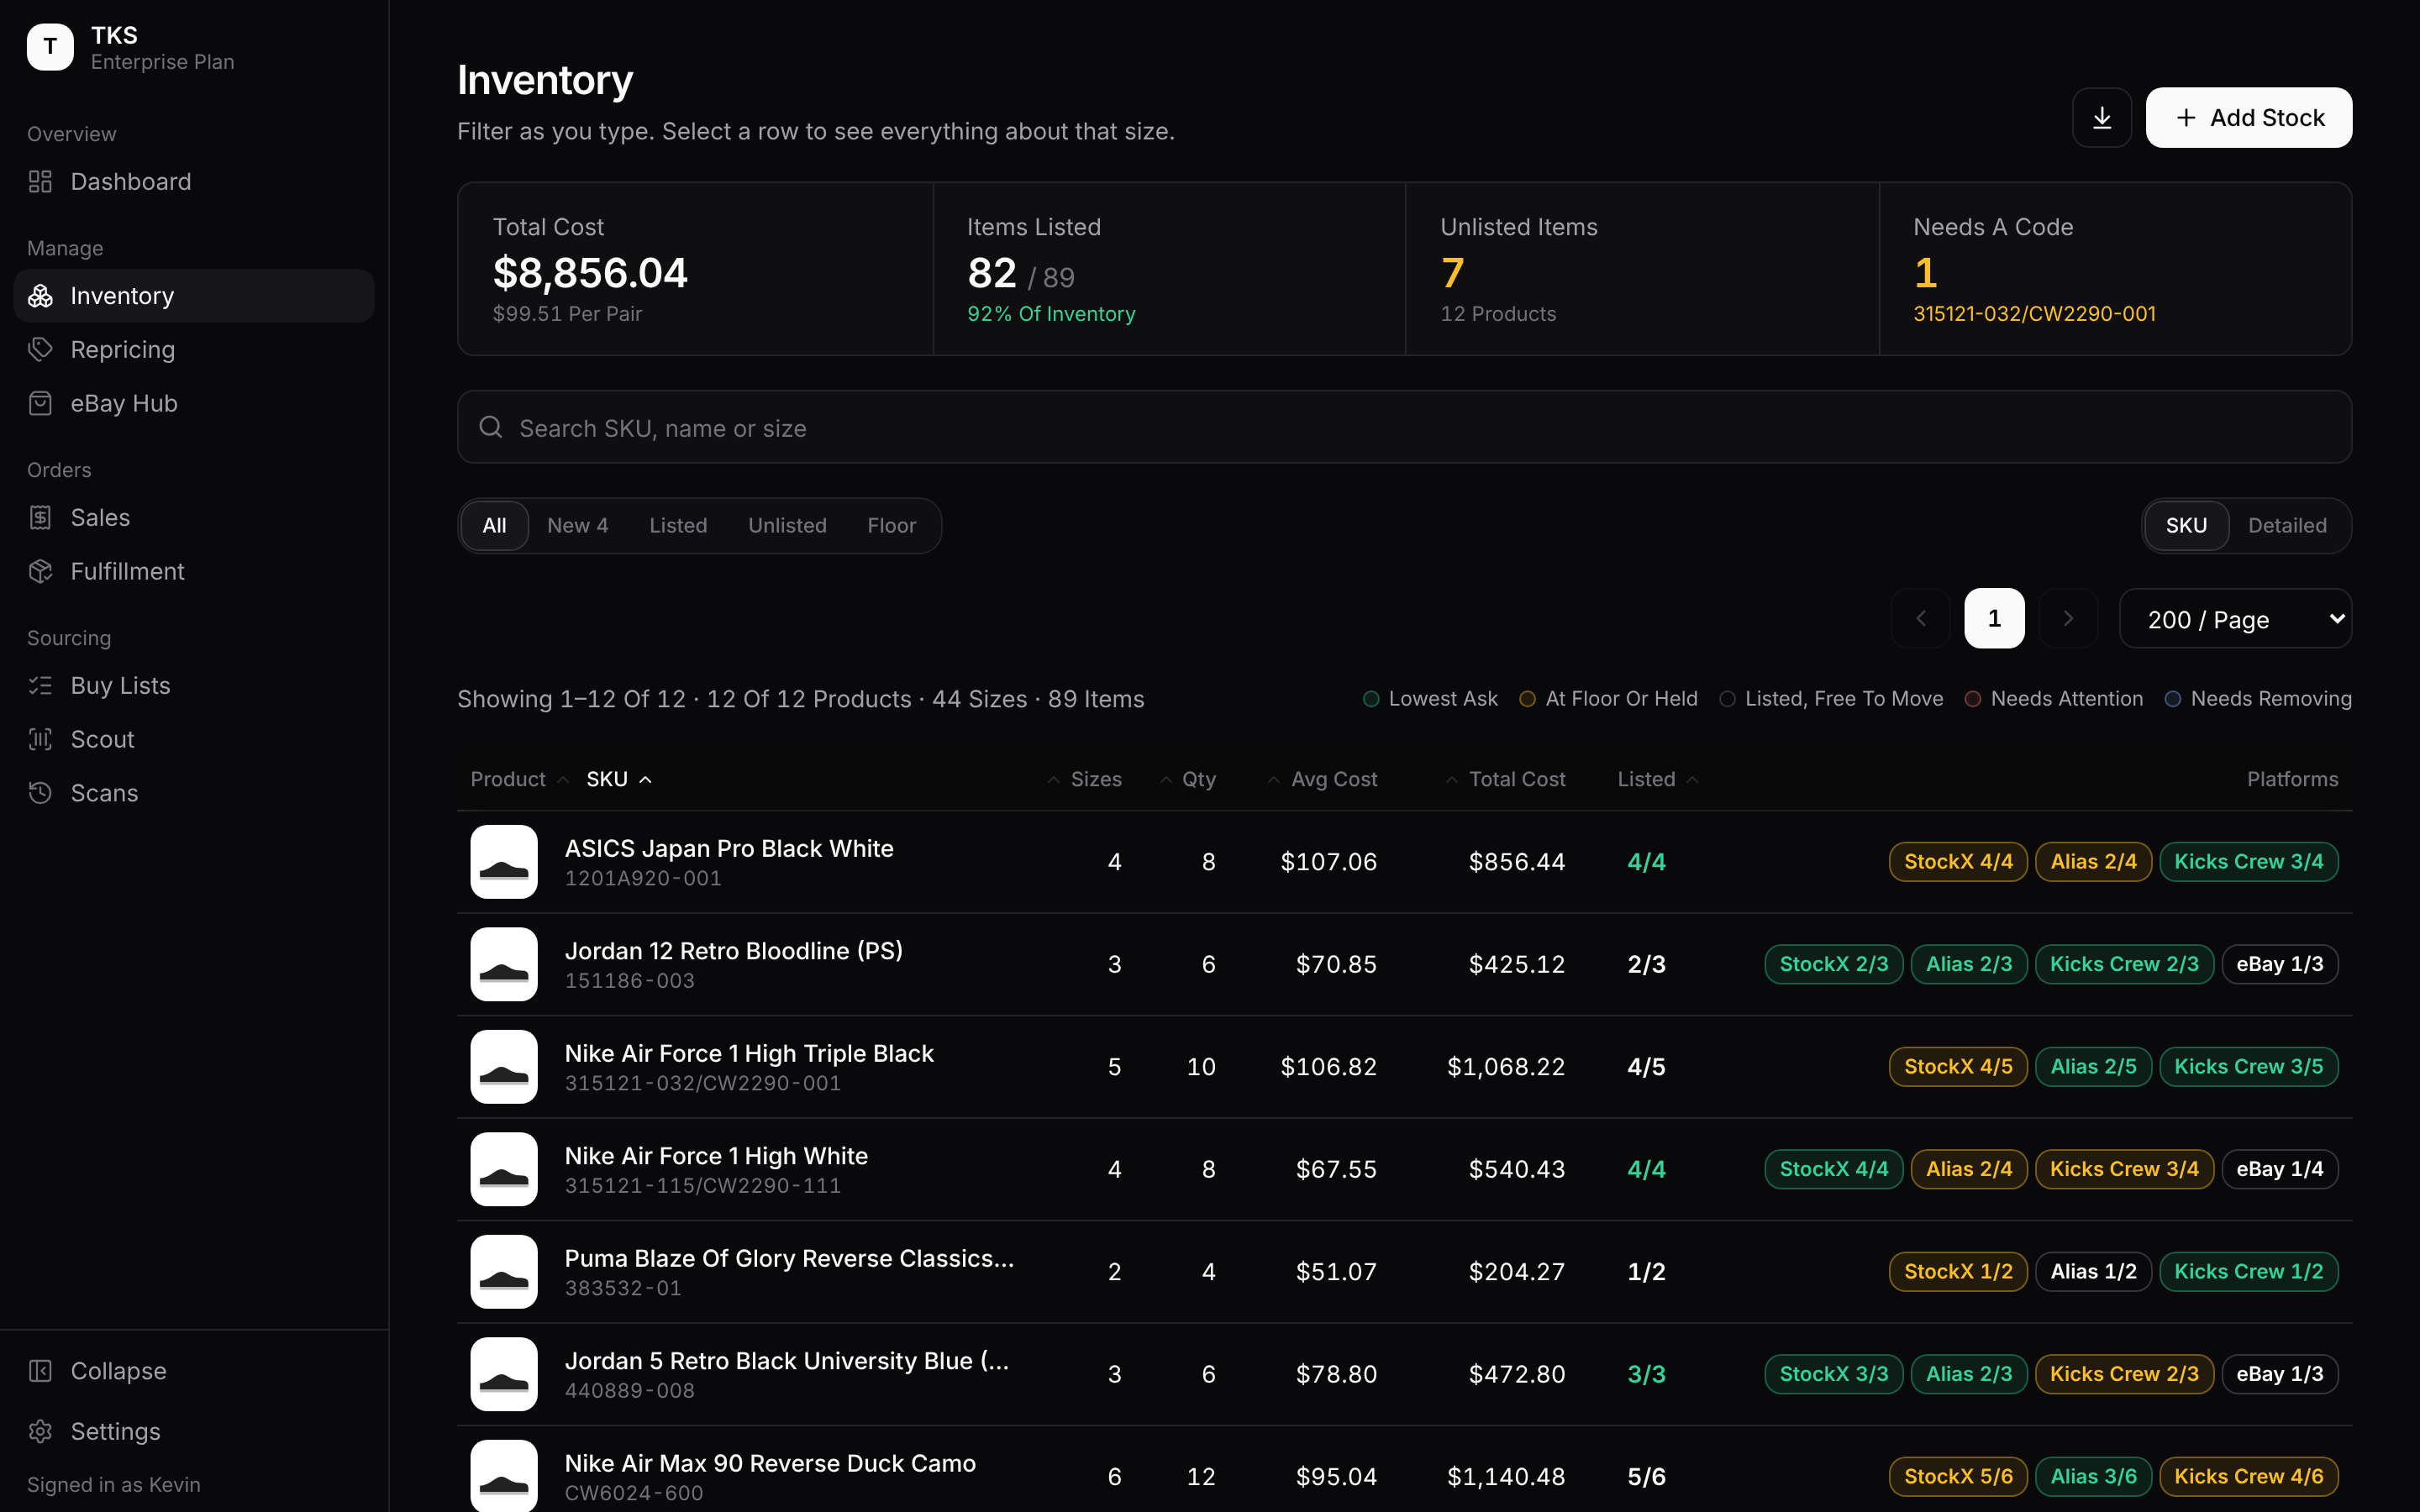Click the 315121-032/CW2290-001 needs code link
The width and height of the screenshot is (2420, 1512).
2034,314
